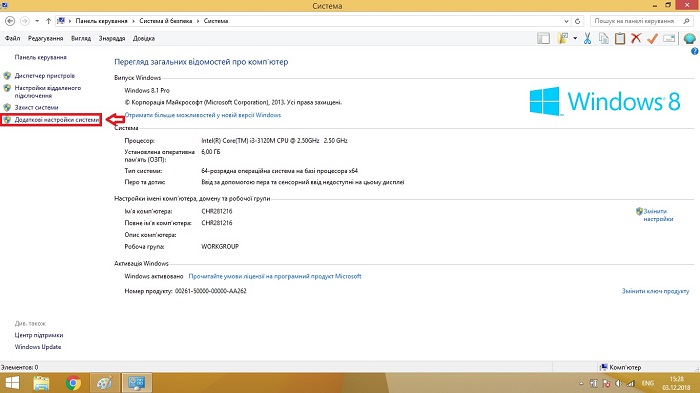This screenshot has width=700, height=393.
Task: Click the search magnifier icon
Action: (686, 21)
